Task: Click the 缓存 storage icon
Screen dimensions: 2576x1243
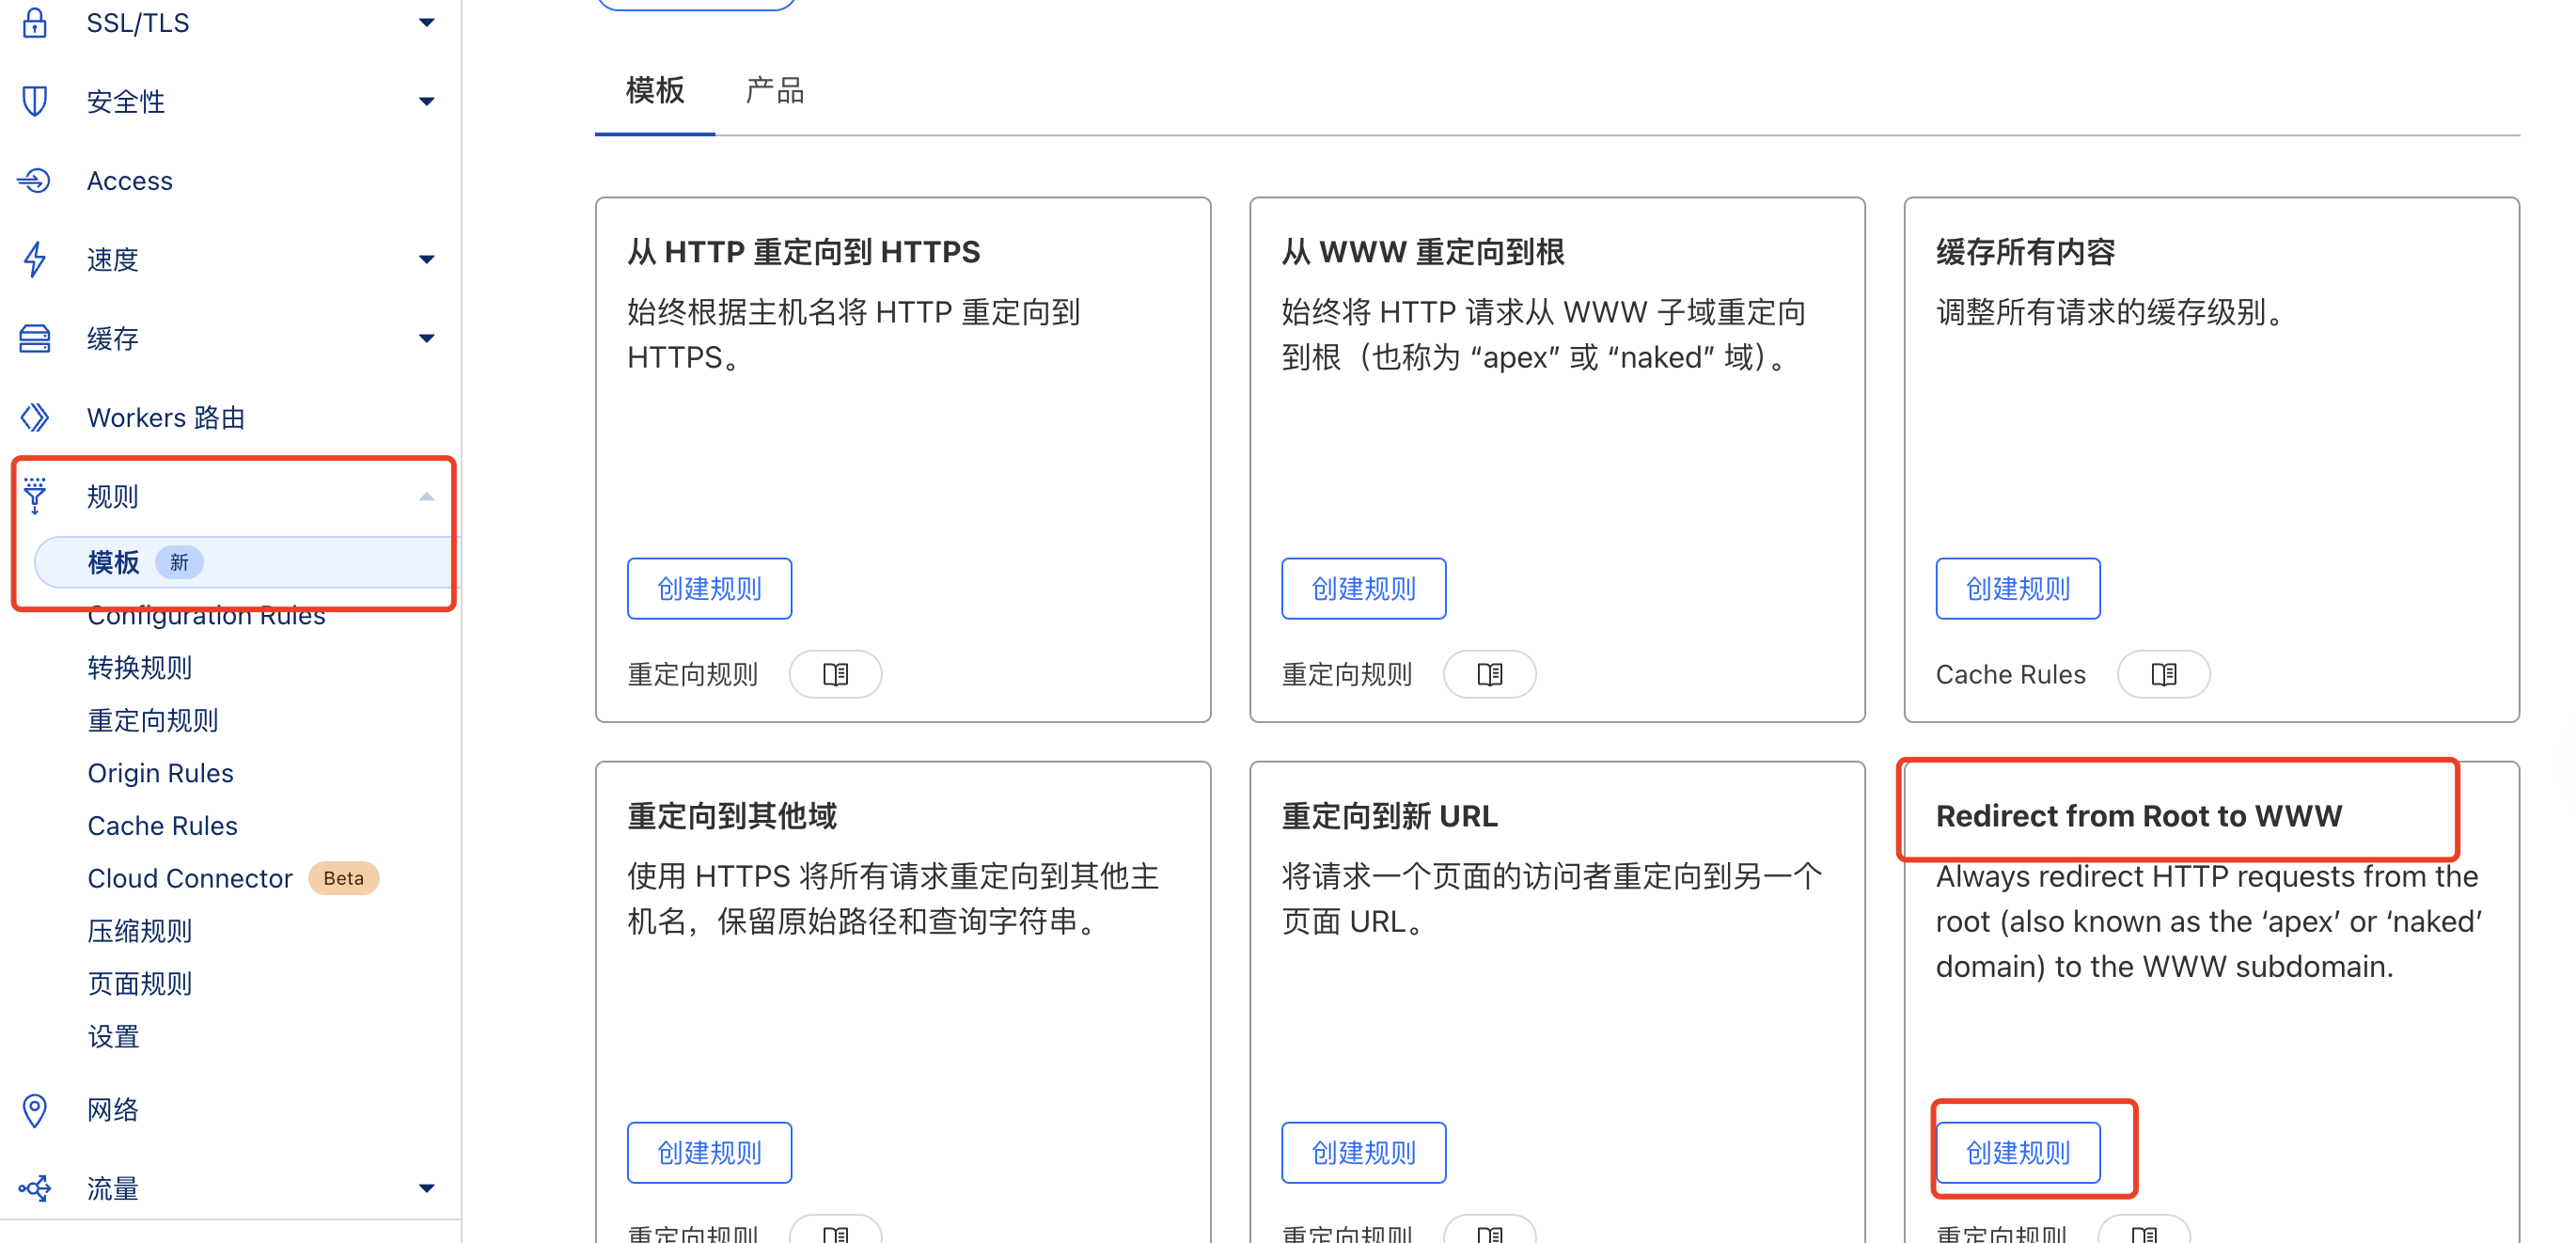Action: tap(35, 338)
